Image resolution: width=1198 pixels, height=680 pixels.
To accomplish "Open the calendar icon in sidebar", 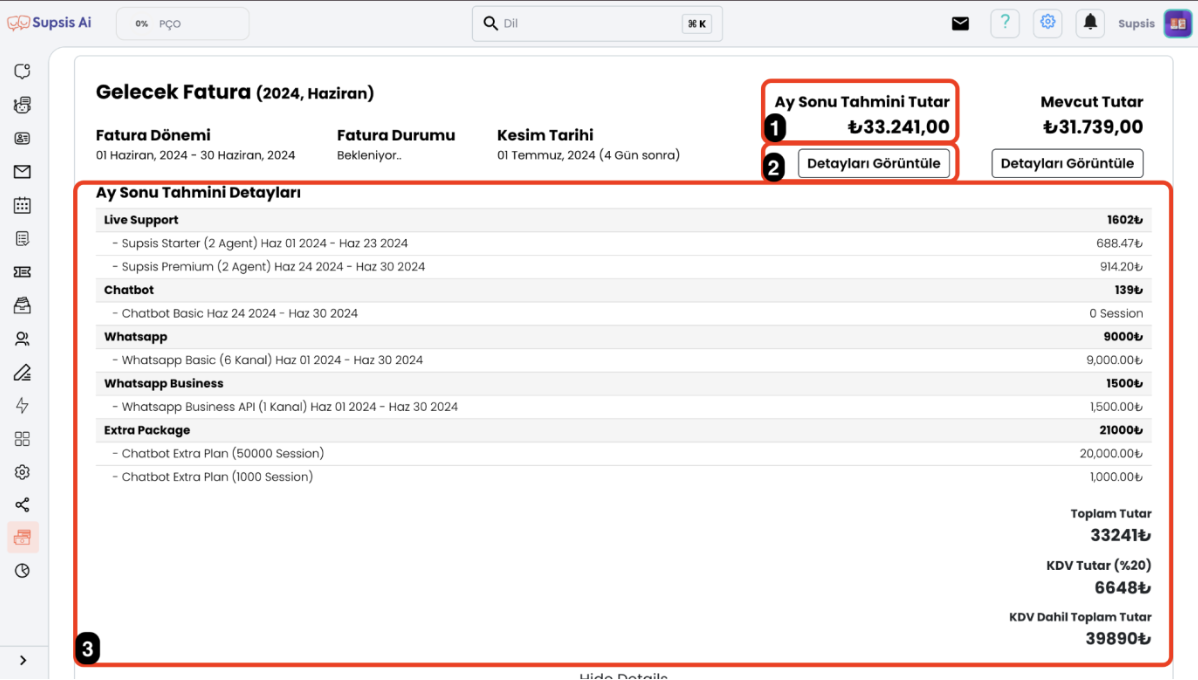I will pyautogui.click(x=22, y=205).
